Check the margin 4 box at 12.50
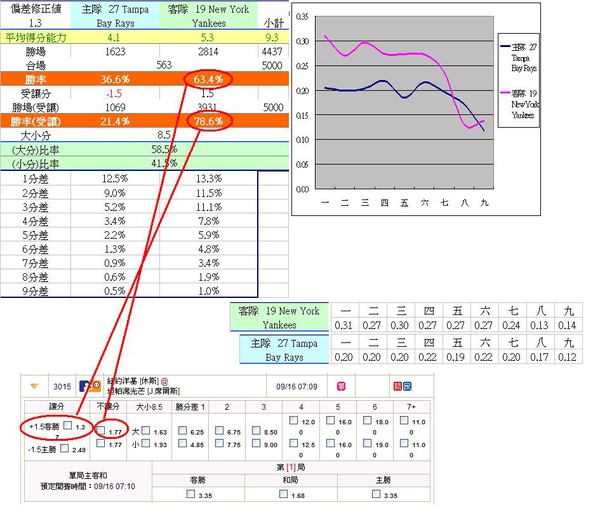 293,443
